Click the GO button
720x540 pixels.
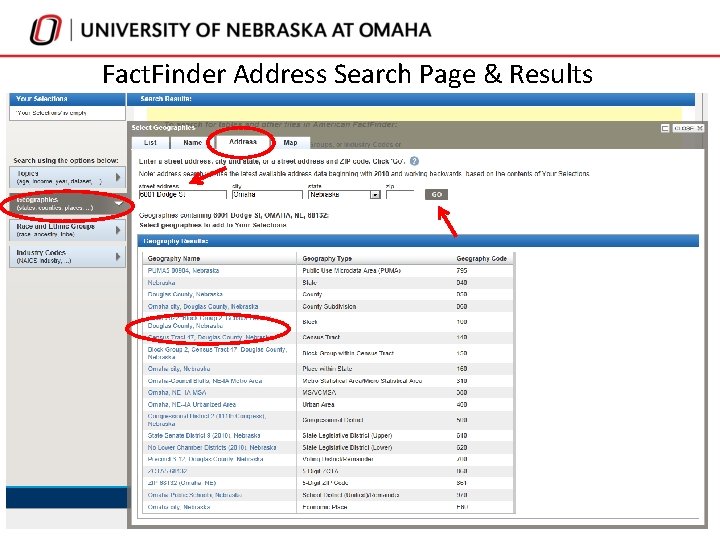click(x=436, y=194)
